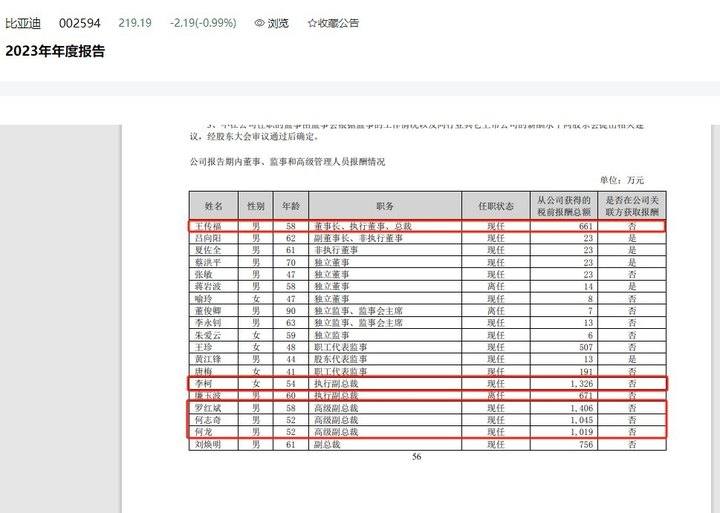
Task: Click the name 李柯
Action: [203, 383]
